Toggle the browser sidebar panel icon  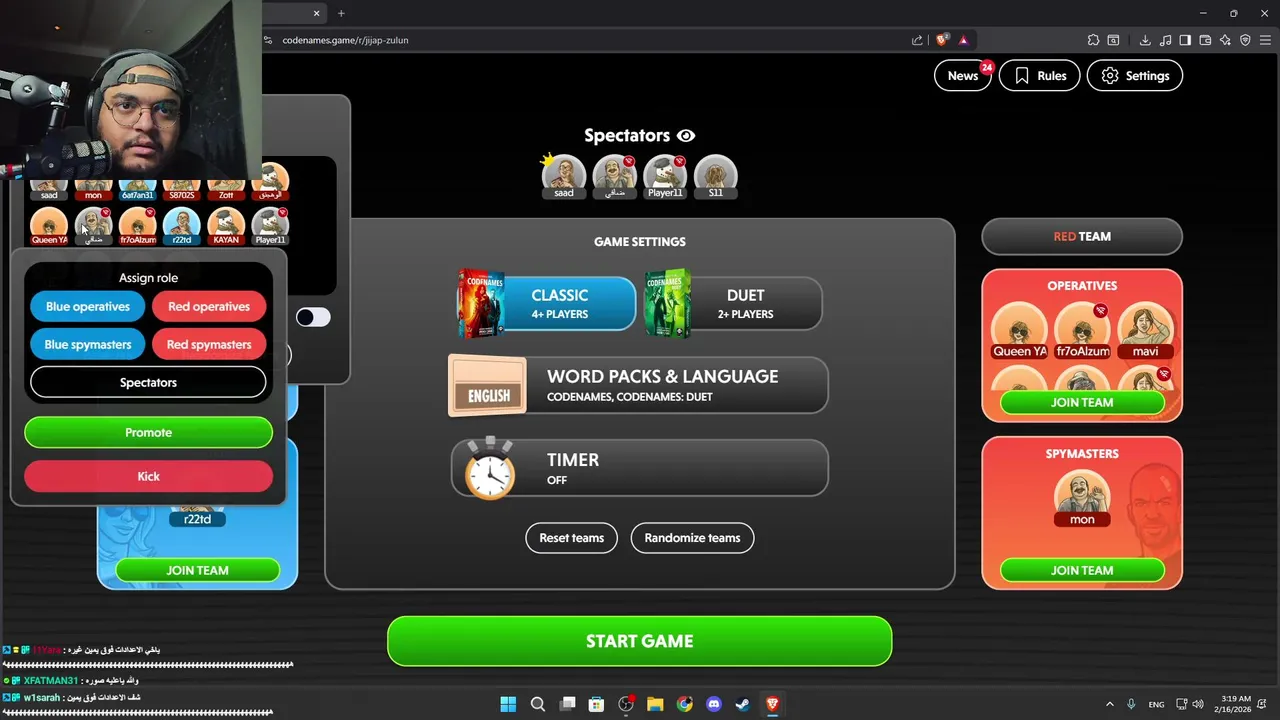pyautogui.click(x=1185, y=40)
